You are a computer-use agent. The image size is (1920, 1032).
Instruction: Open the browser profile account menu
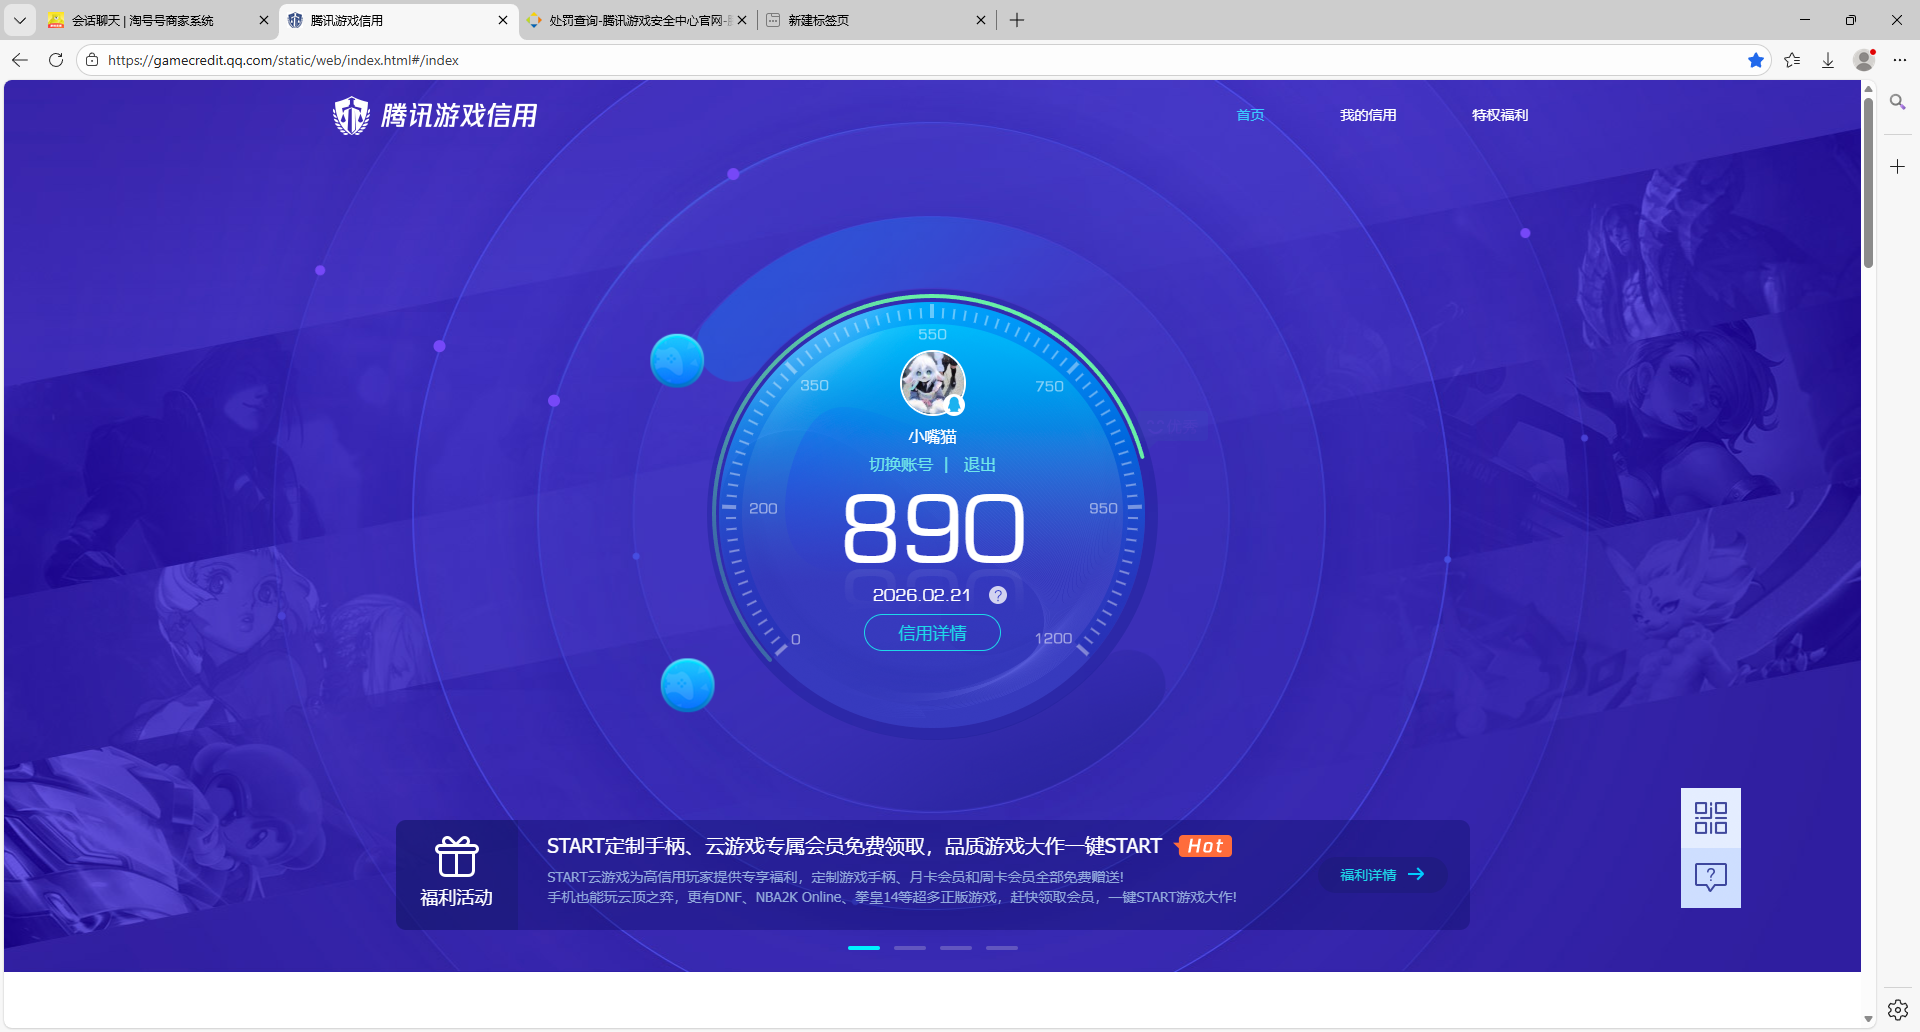point(1864,60)
